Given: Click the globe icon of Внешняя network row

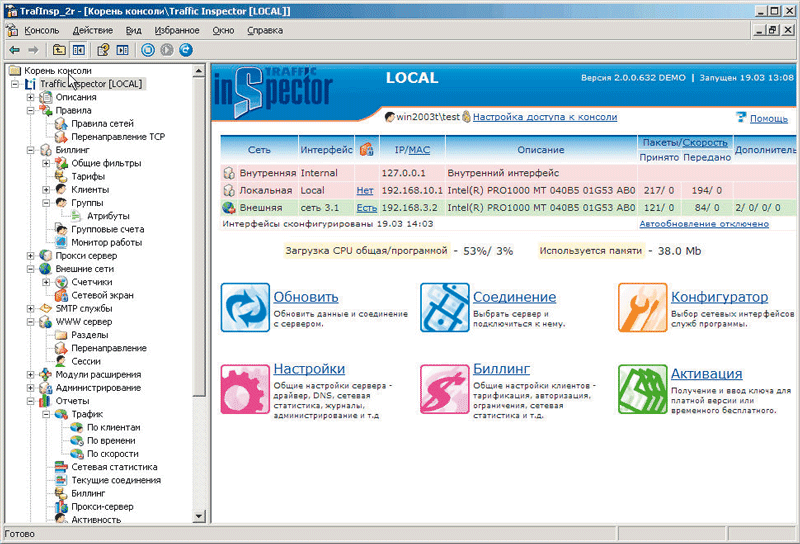Looking at the screenshot, I should tap(229, 208).
